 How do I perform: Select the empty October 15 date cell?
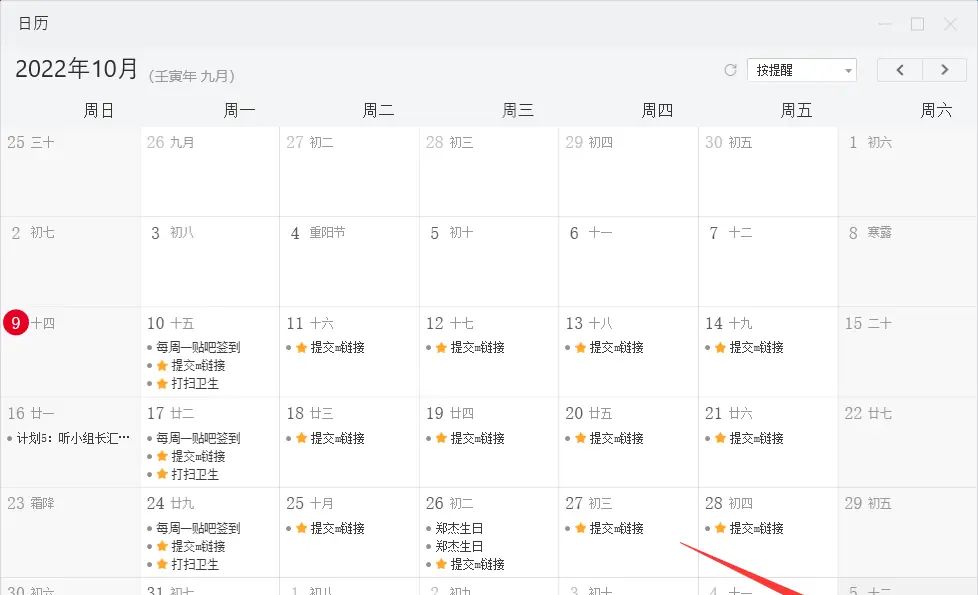pyautogui.click(x=905, y=352)
